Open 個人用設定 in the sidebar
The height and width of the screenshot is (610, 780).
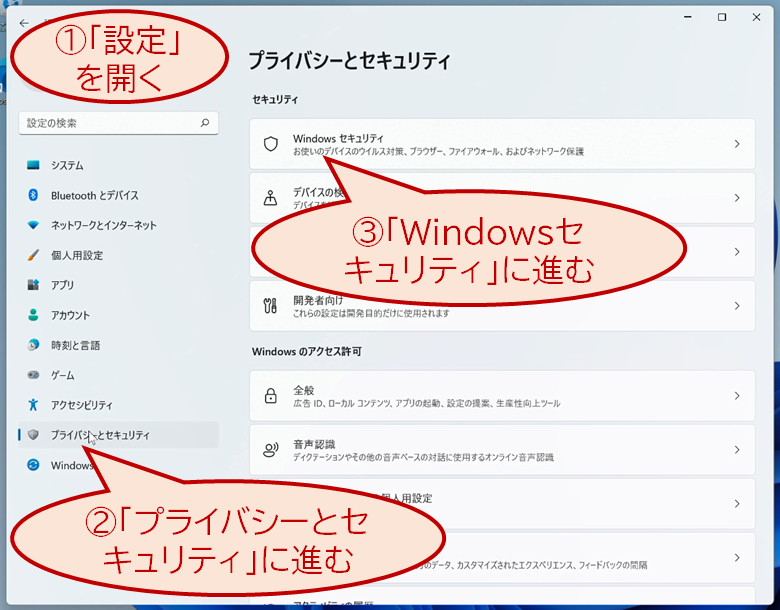(x=118, y=255)
